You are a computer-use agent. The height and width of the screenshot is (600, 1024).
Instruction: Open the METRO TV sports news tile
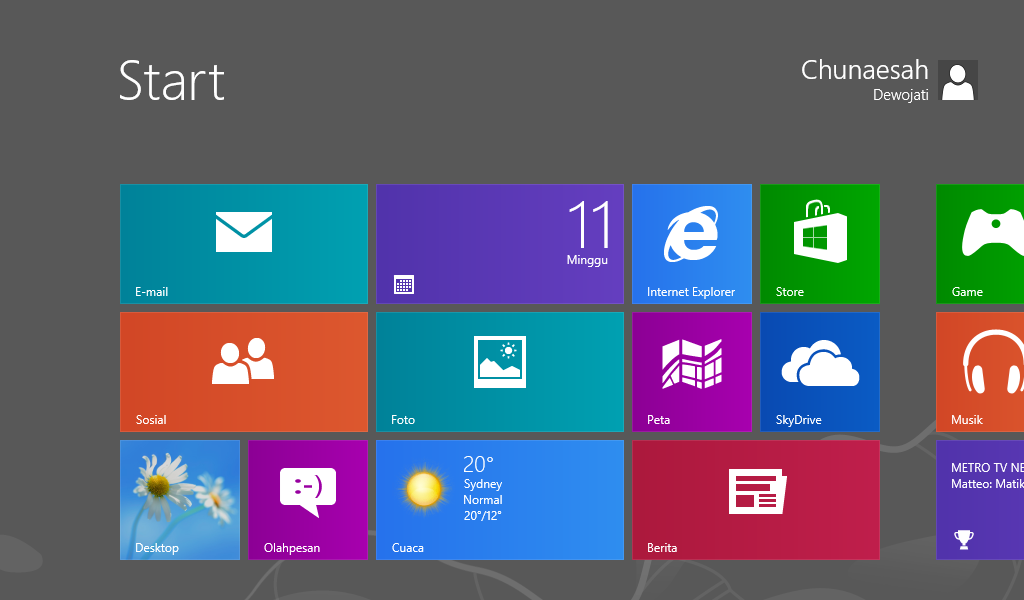(x=980, y=499)
